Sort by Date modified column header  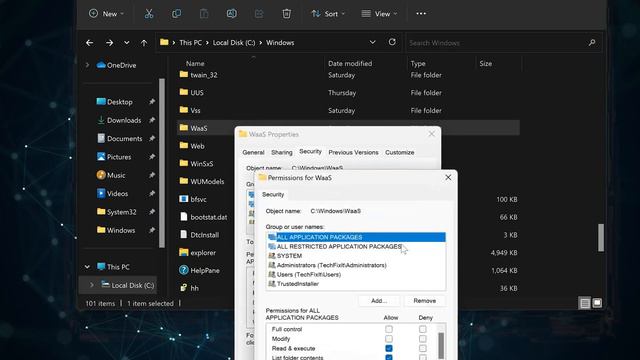350,63
